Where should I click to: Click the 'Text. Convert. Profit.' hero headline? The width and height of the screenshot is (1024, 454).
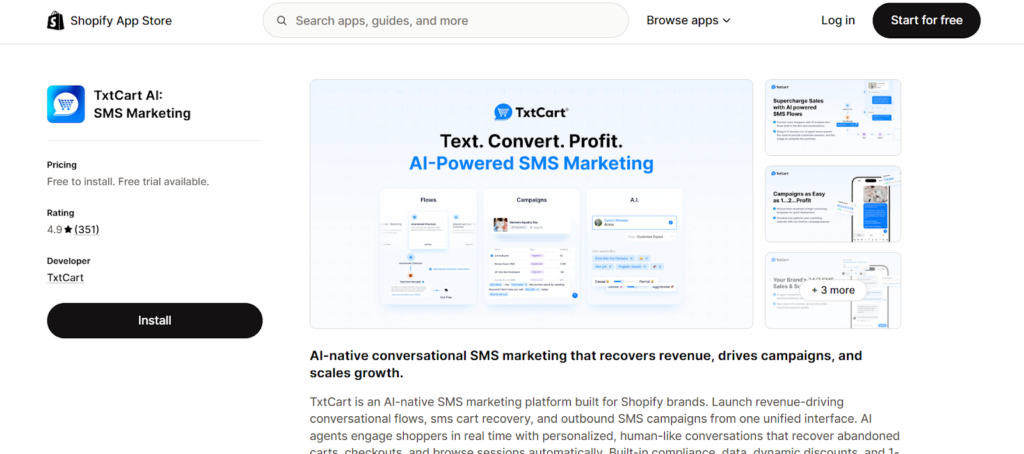coord(531,140)
